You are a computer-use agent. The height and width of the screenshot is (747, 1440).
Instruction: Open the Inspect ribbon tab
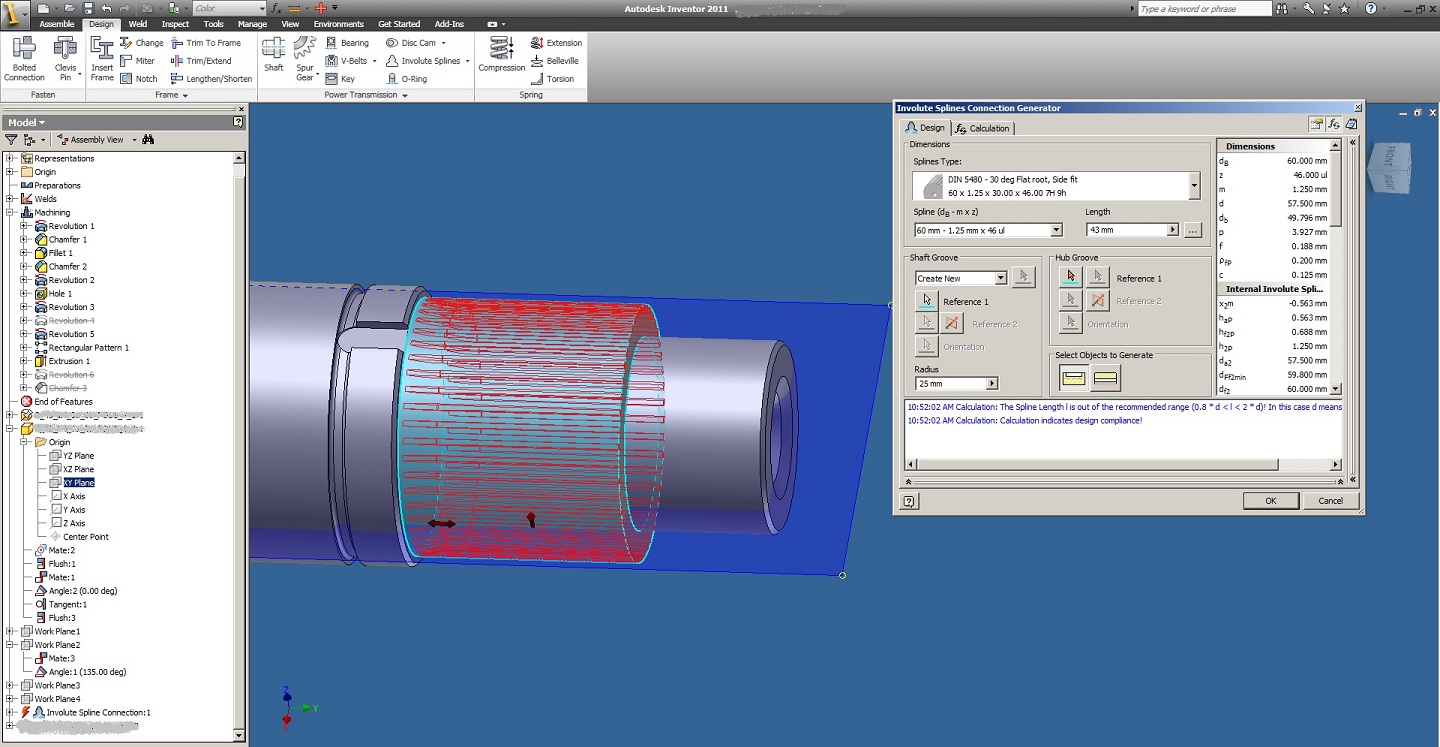click(x=175, y=24)
